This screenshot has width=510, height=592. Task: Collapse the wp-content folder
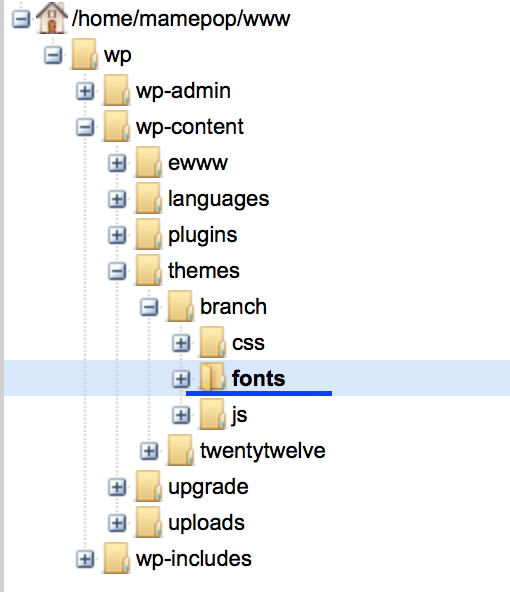tap(85, 127)
